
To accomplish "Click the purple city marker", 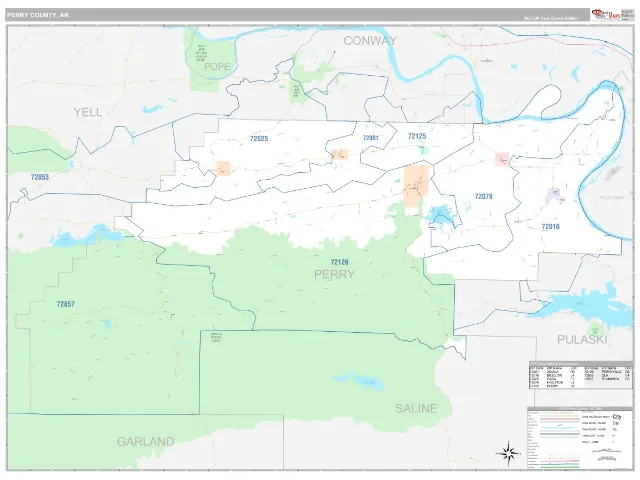I will coord(553,196).
